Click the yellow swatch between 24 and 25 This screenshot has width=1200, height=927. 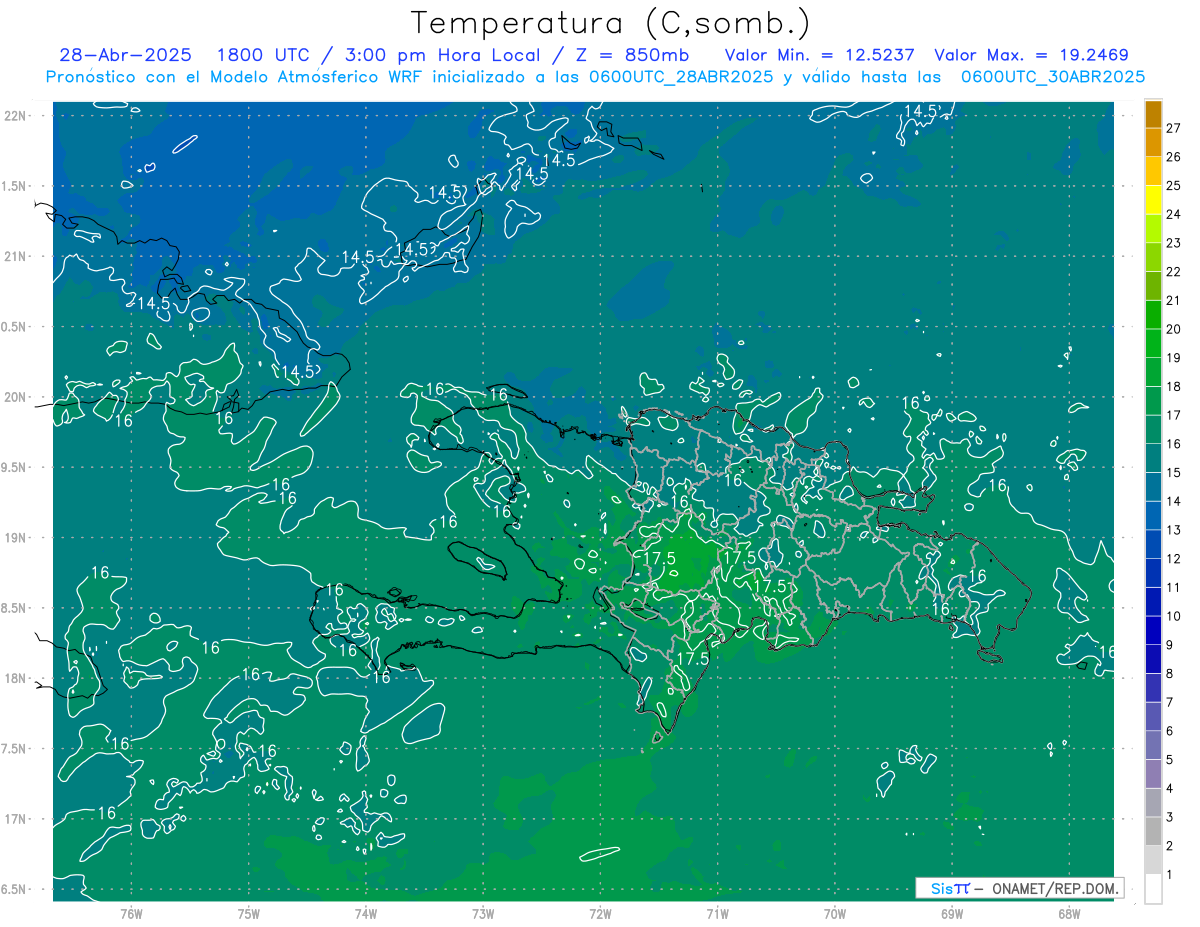coord(1153,200)
